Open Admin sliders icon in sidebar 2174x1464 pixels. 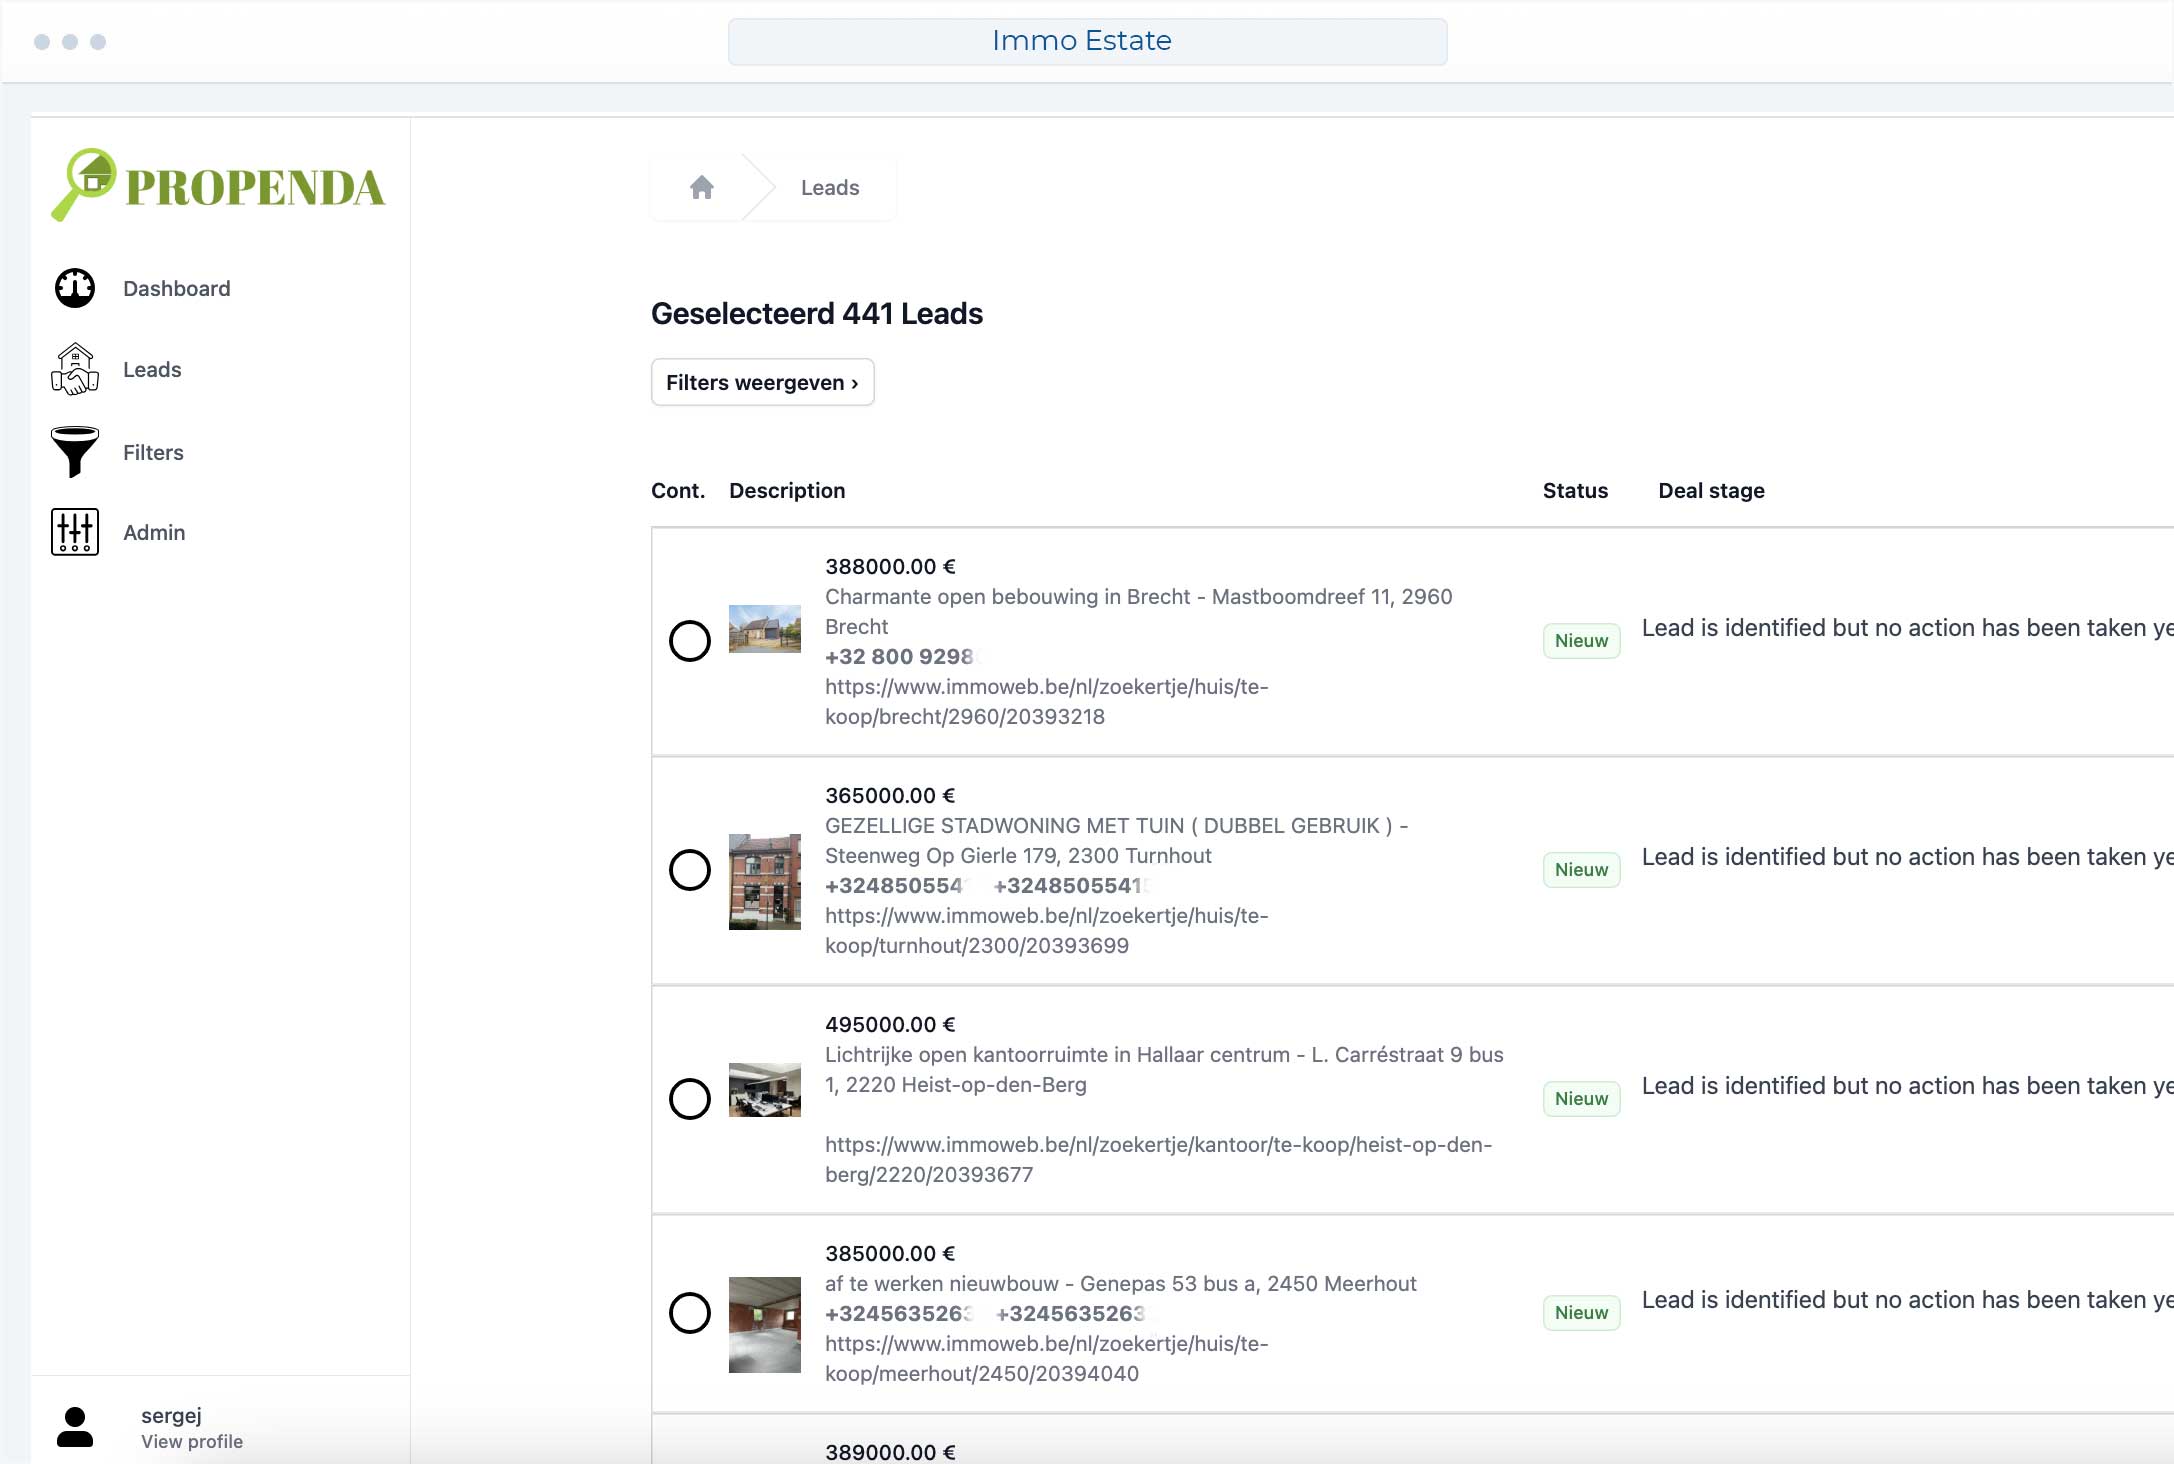[75, 532]
